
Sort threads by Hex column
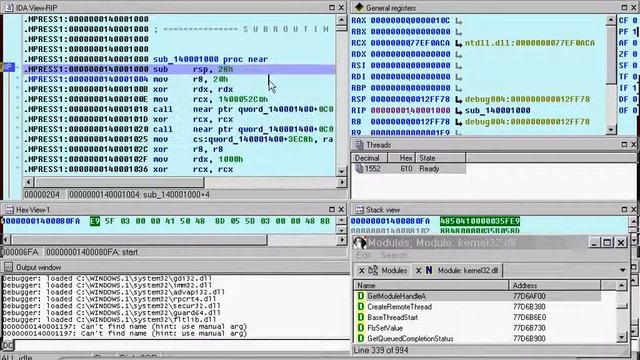point(401,158)
